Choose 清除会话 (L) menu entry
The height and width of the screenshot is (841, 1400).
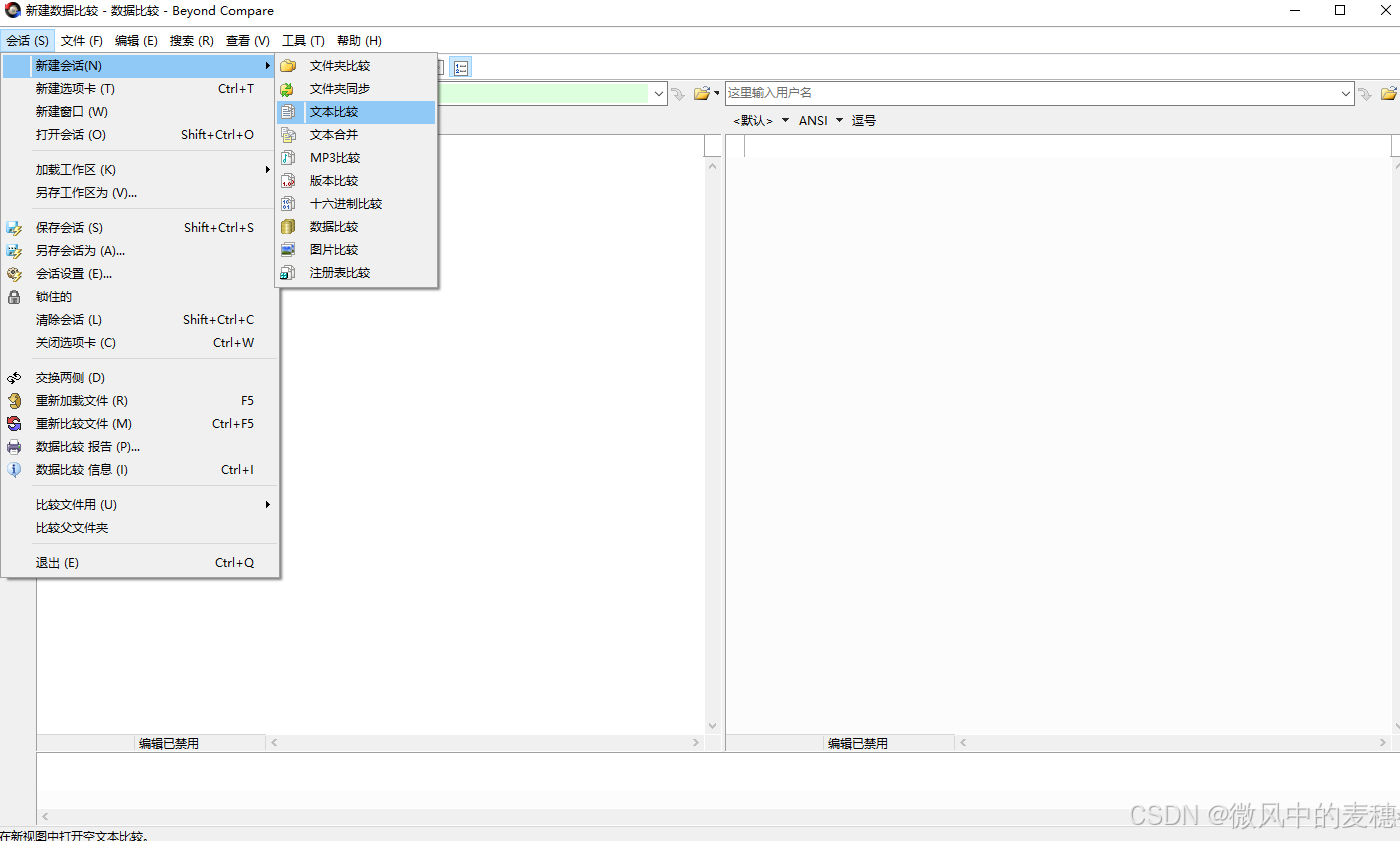[140, 320]
